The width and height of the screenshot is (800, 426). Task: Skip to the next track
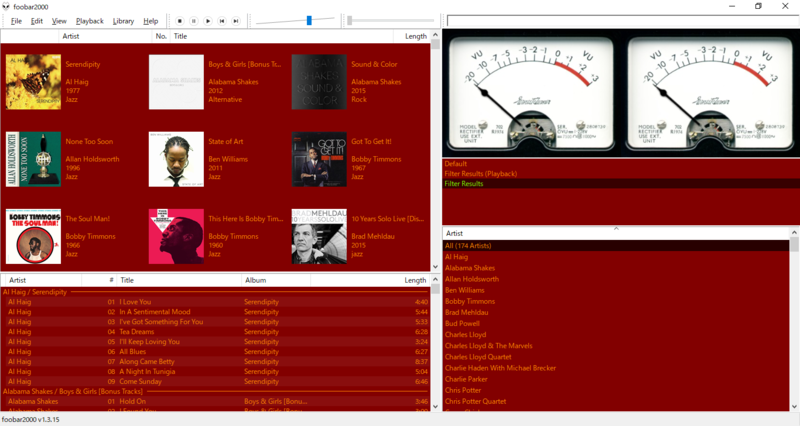click(x=236, y=21)
